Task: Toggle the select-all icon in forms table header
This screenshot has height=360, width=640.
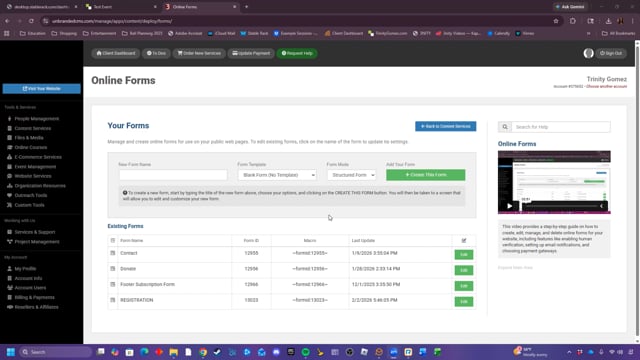Action: (x=113, y=240)
